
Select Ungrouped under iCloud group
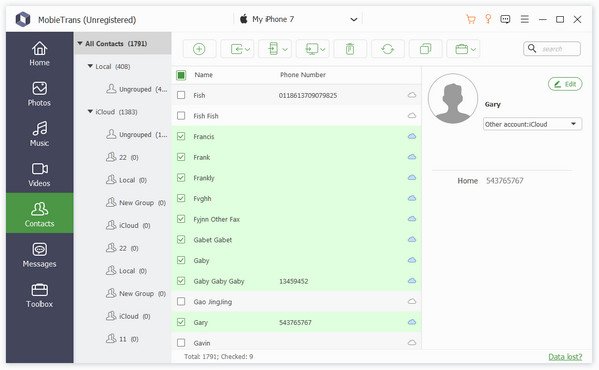point(136,134)
